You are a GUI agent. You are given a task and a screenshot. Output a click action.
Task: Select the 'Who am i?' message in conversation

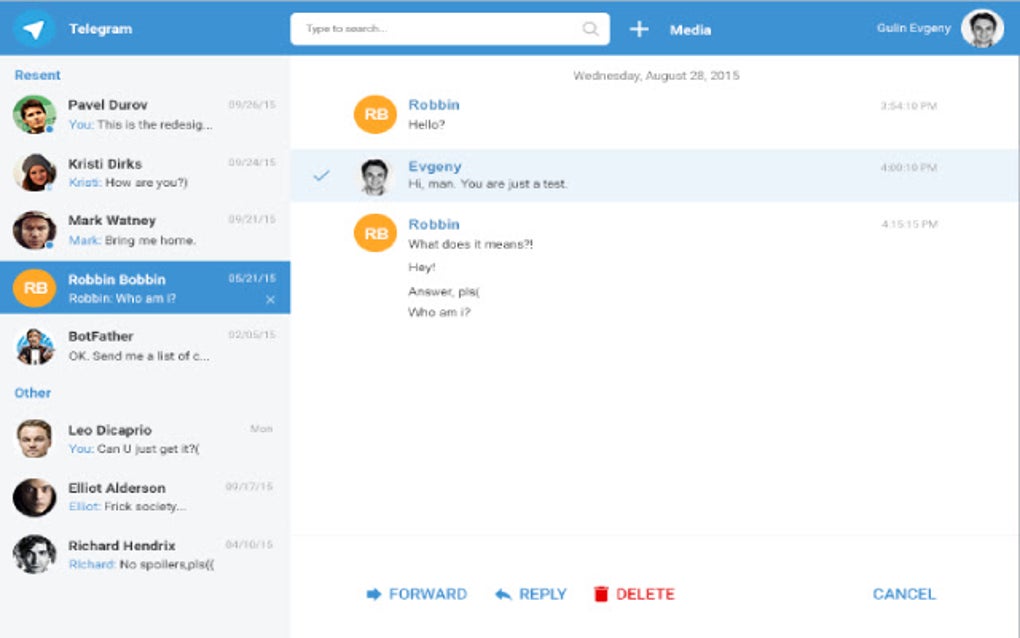(x=439, y=313)
